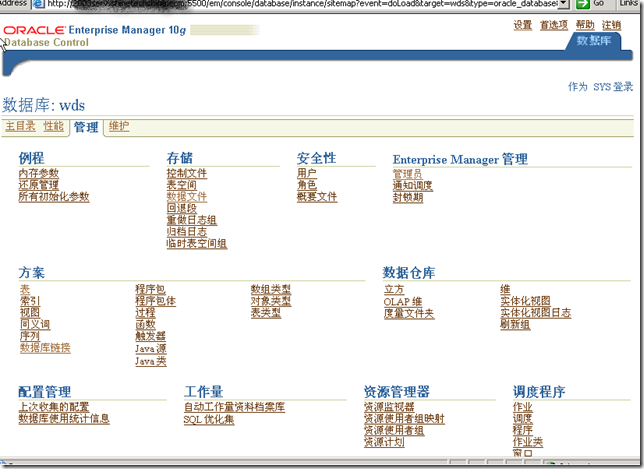Image resolution: width=644 pixels, height=469 pixels.
Task: Open OLAP 维 link
Action: [x=403, y=301]
